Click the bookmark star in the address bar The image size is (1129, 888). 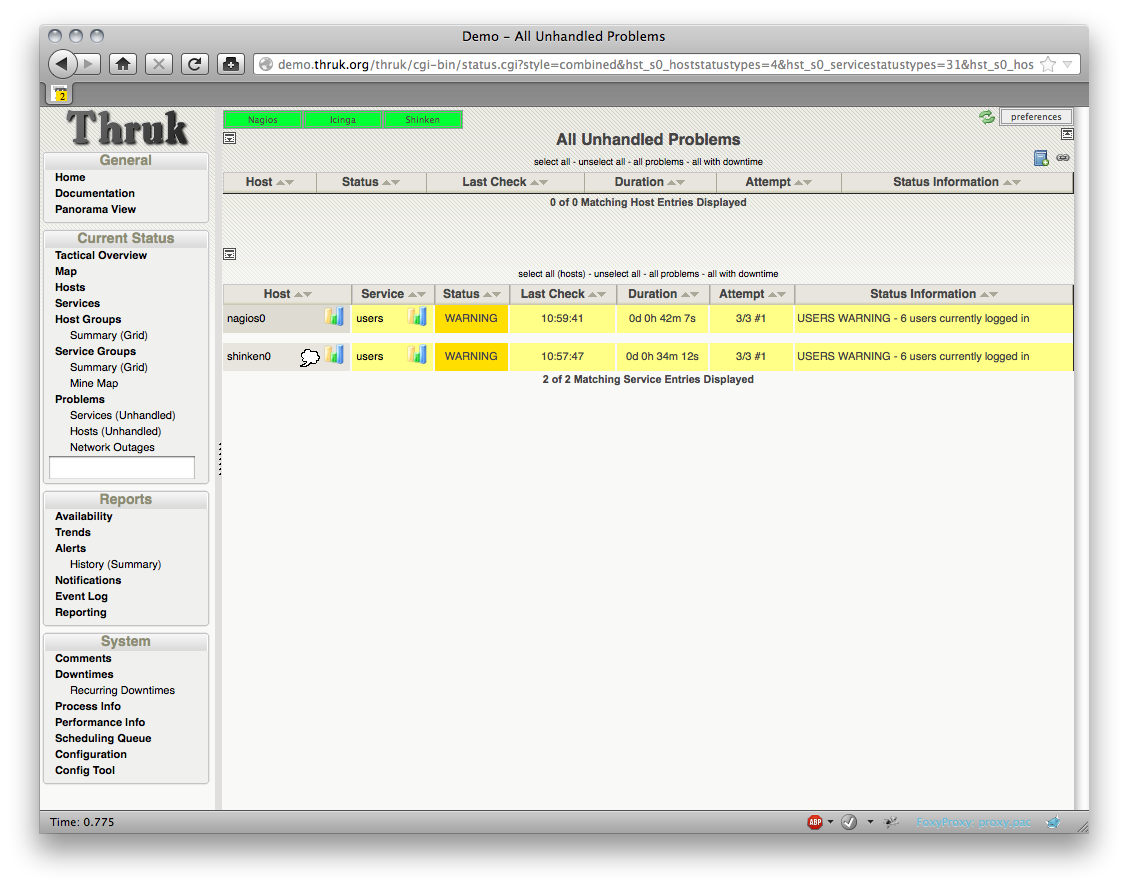coord(1048,64)
